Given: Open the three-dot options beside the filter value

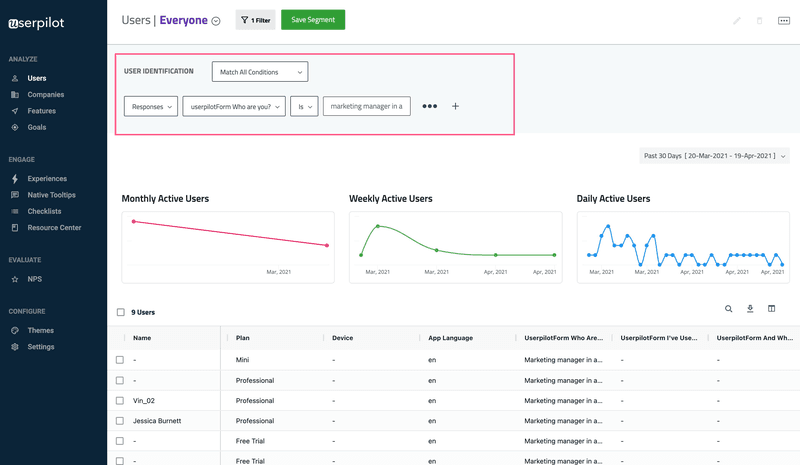Looking at the screenshot, I should tap(430, 106).
